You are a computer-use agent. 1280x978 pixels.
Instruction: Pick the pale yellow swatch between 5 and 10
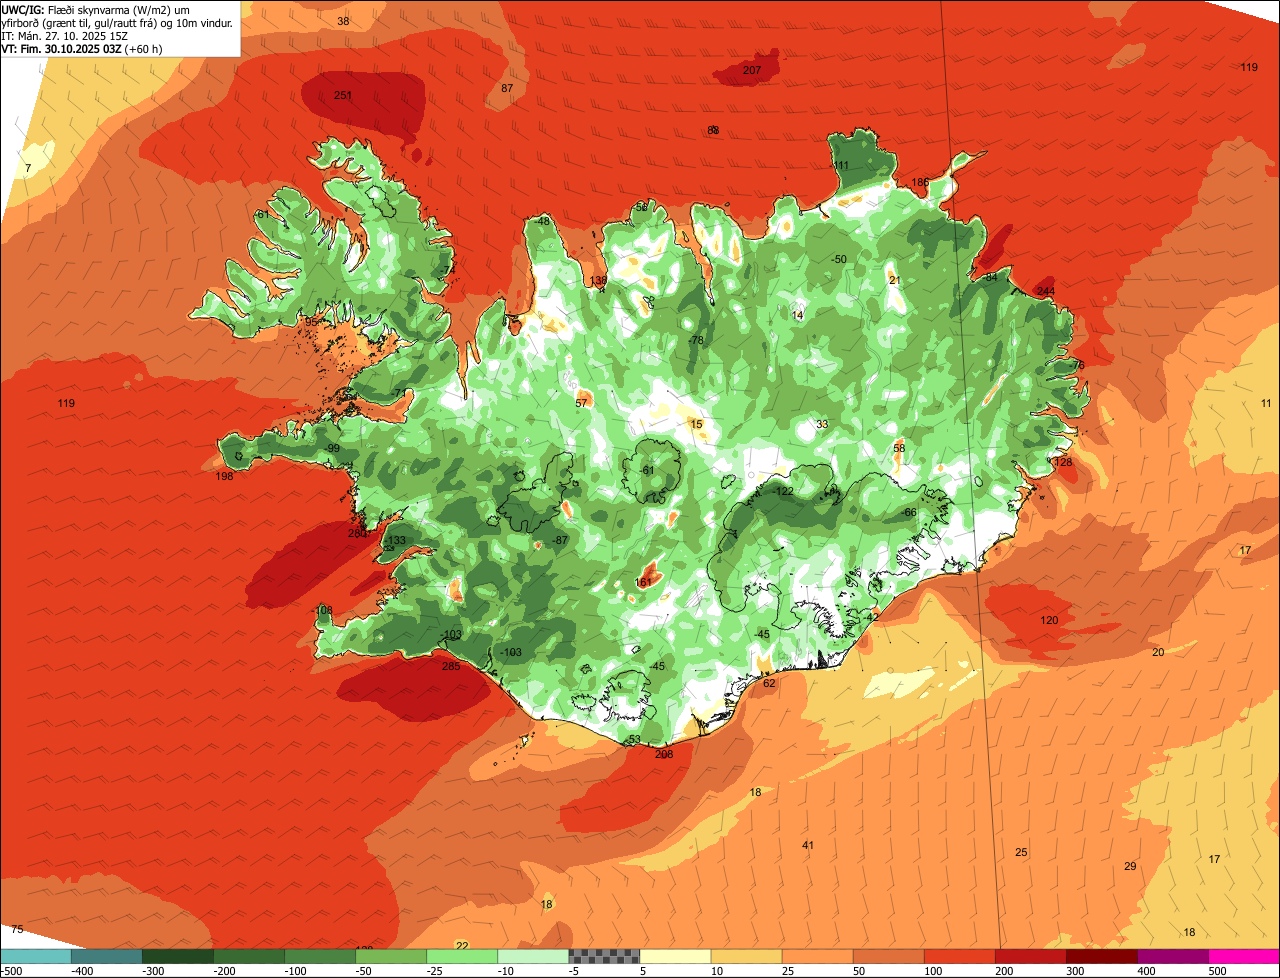675,957
